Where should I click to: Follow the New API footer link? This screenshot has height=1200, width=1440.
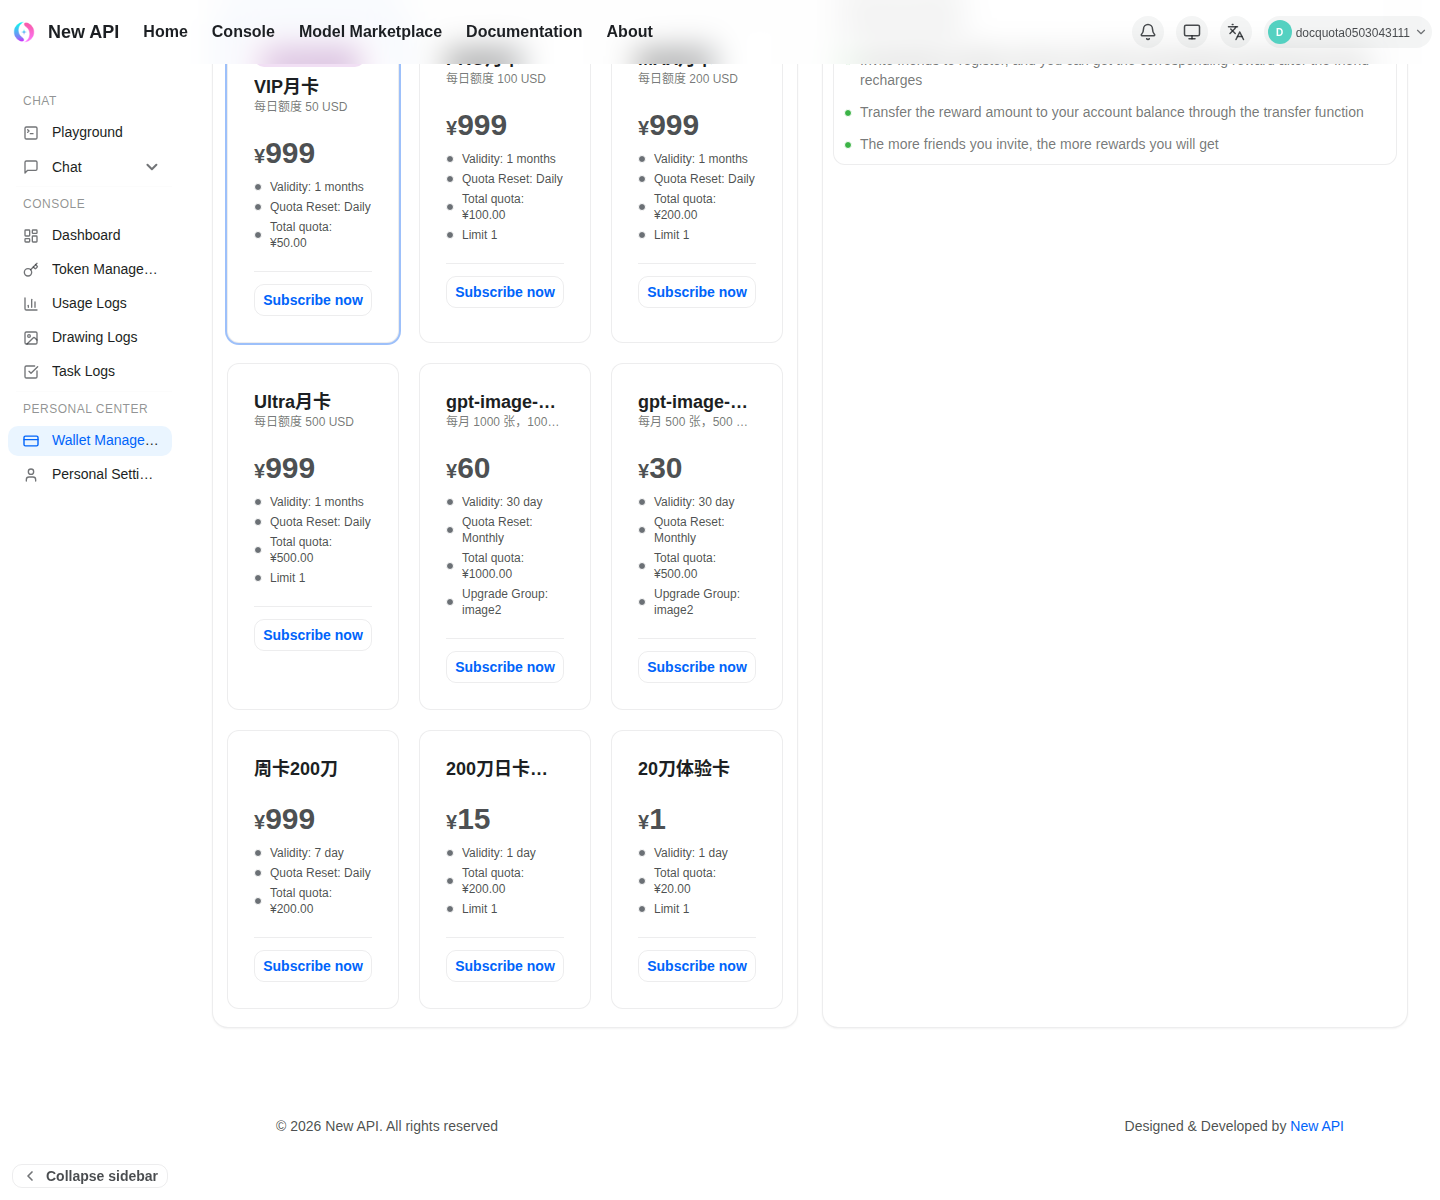click(x=1317, y=1126)
